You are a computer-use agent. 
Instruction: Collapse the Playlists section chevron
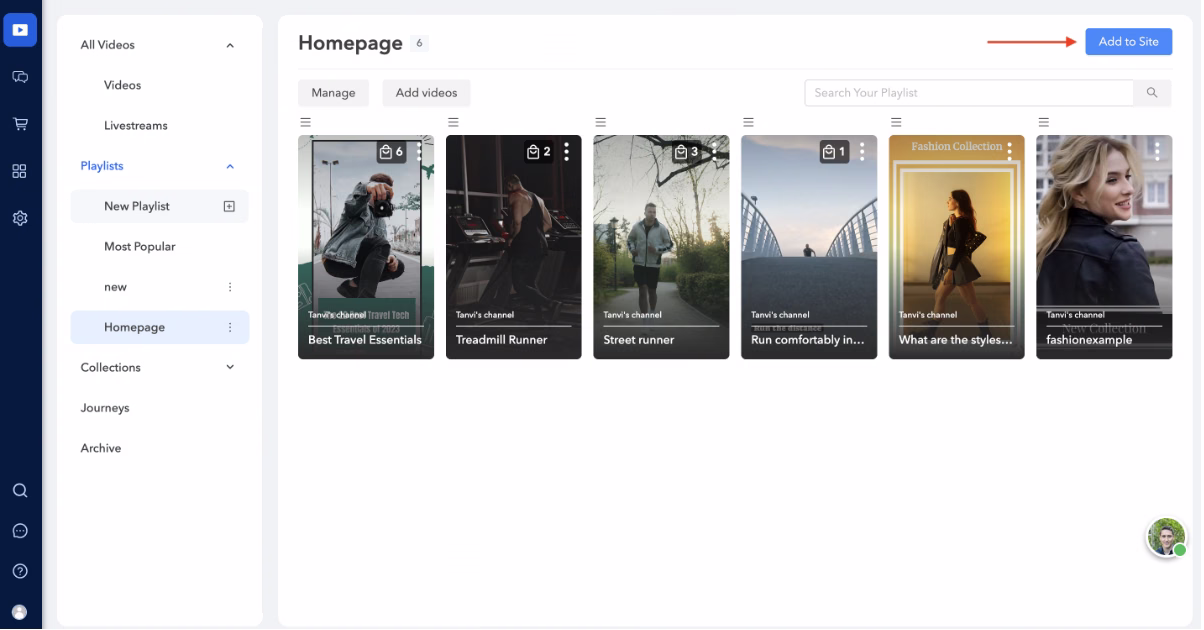(x=230, y=166)
